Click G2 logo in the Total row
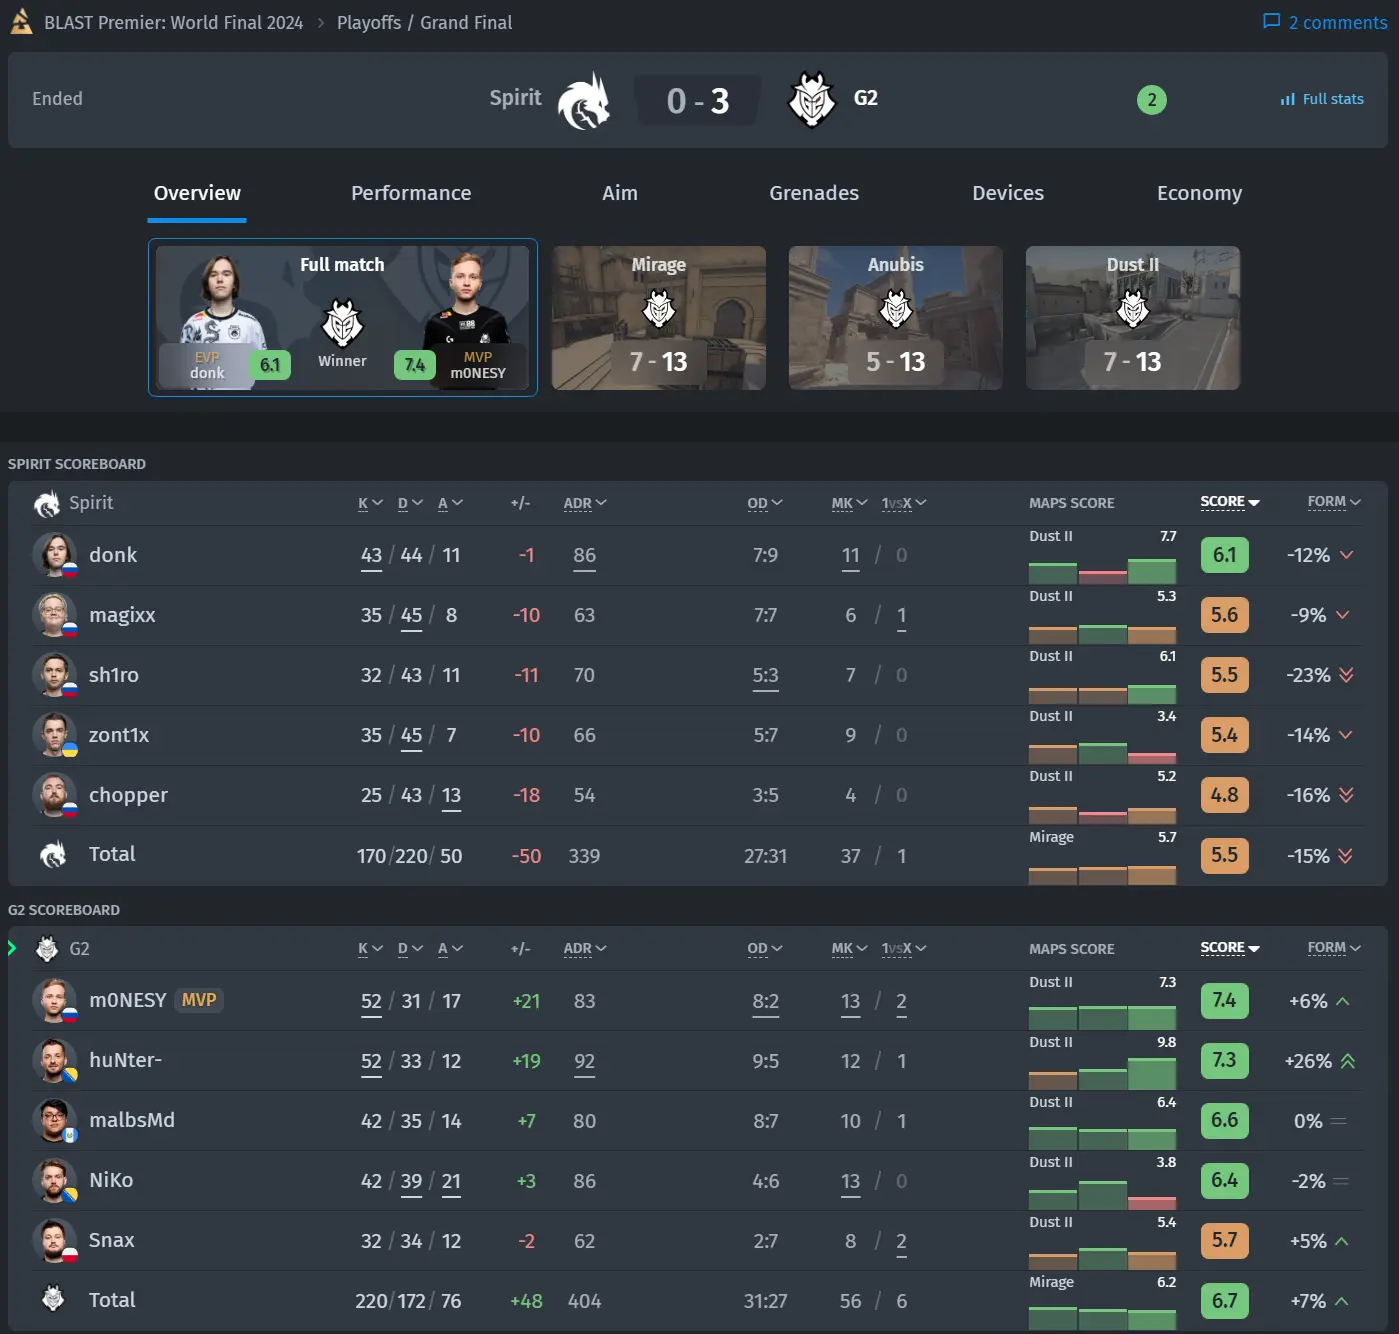The height and width of the screenshot is (1334, 1399). click(53, 1299)
